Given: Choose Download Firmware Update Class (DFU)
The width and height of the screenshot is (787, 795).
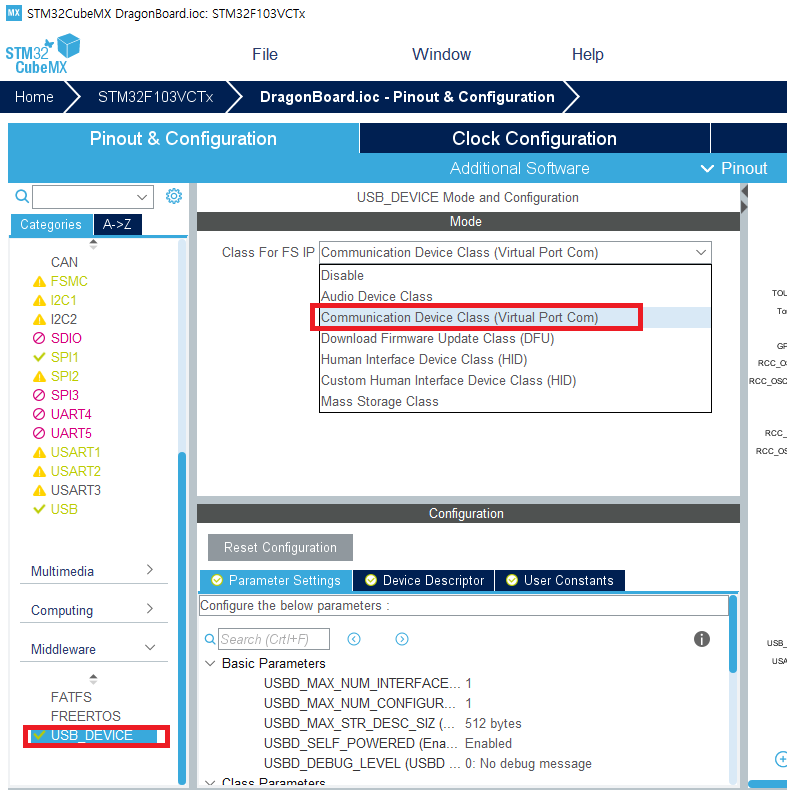Looking at the screenshot, I should [x=515, y=338].
